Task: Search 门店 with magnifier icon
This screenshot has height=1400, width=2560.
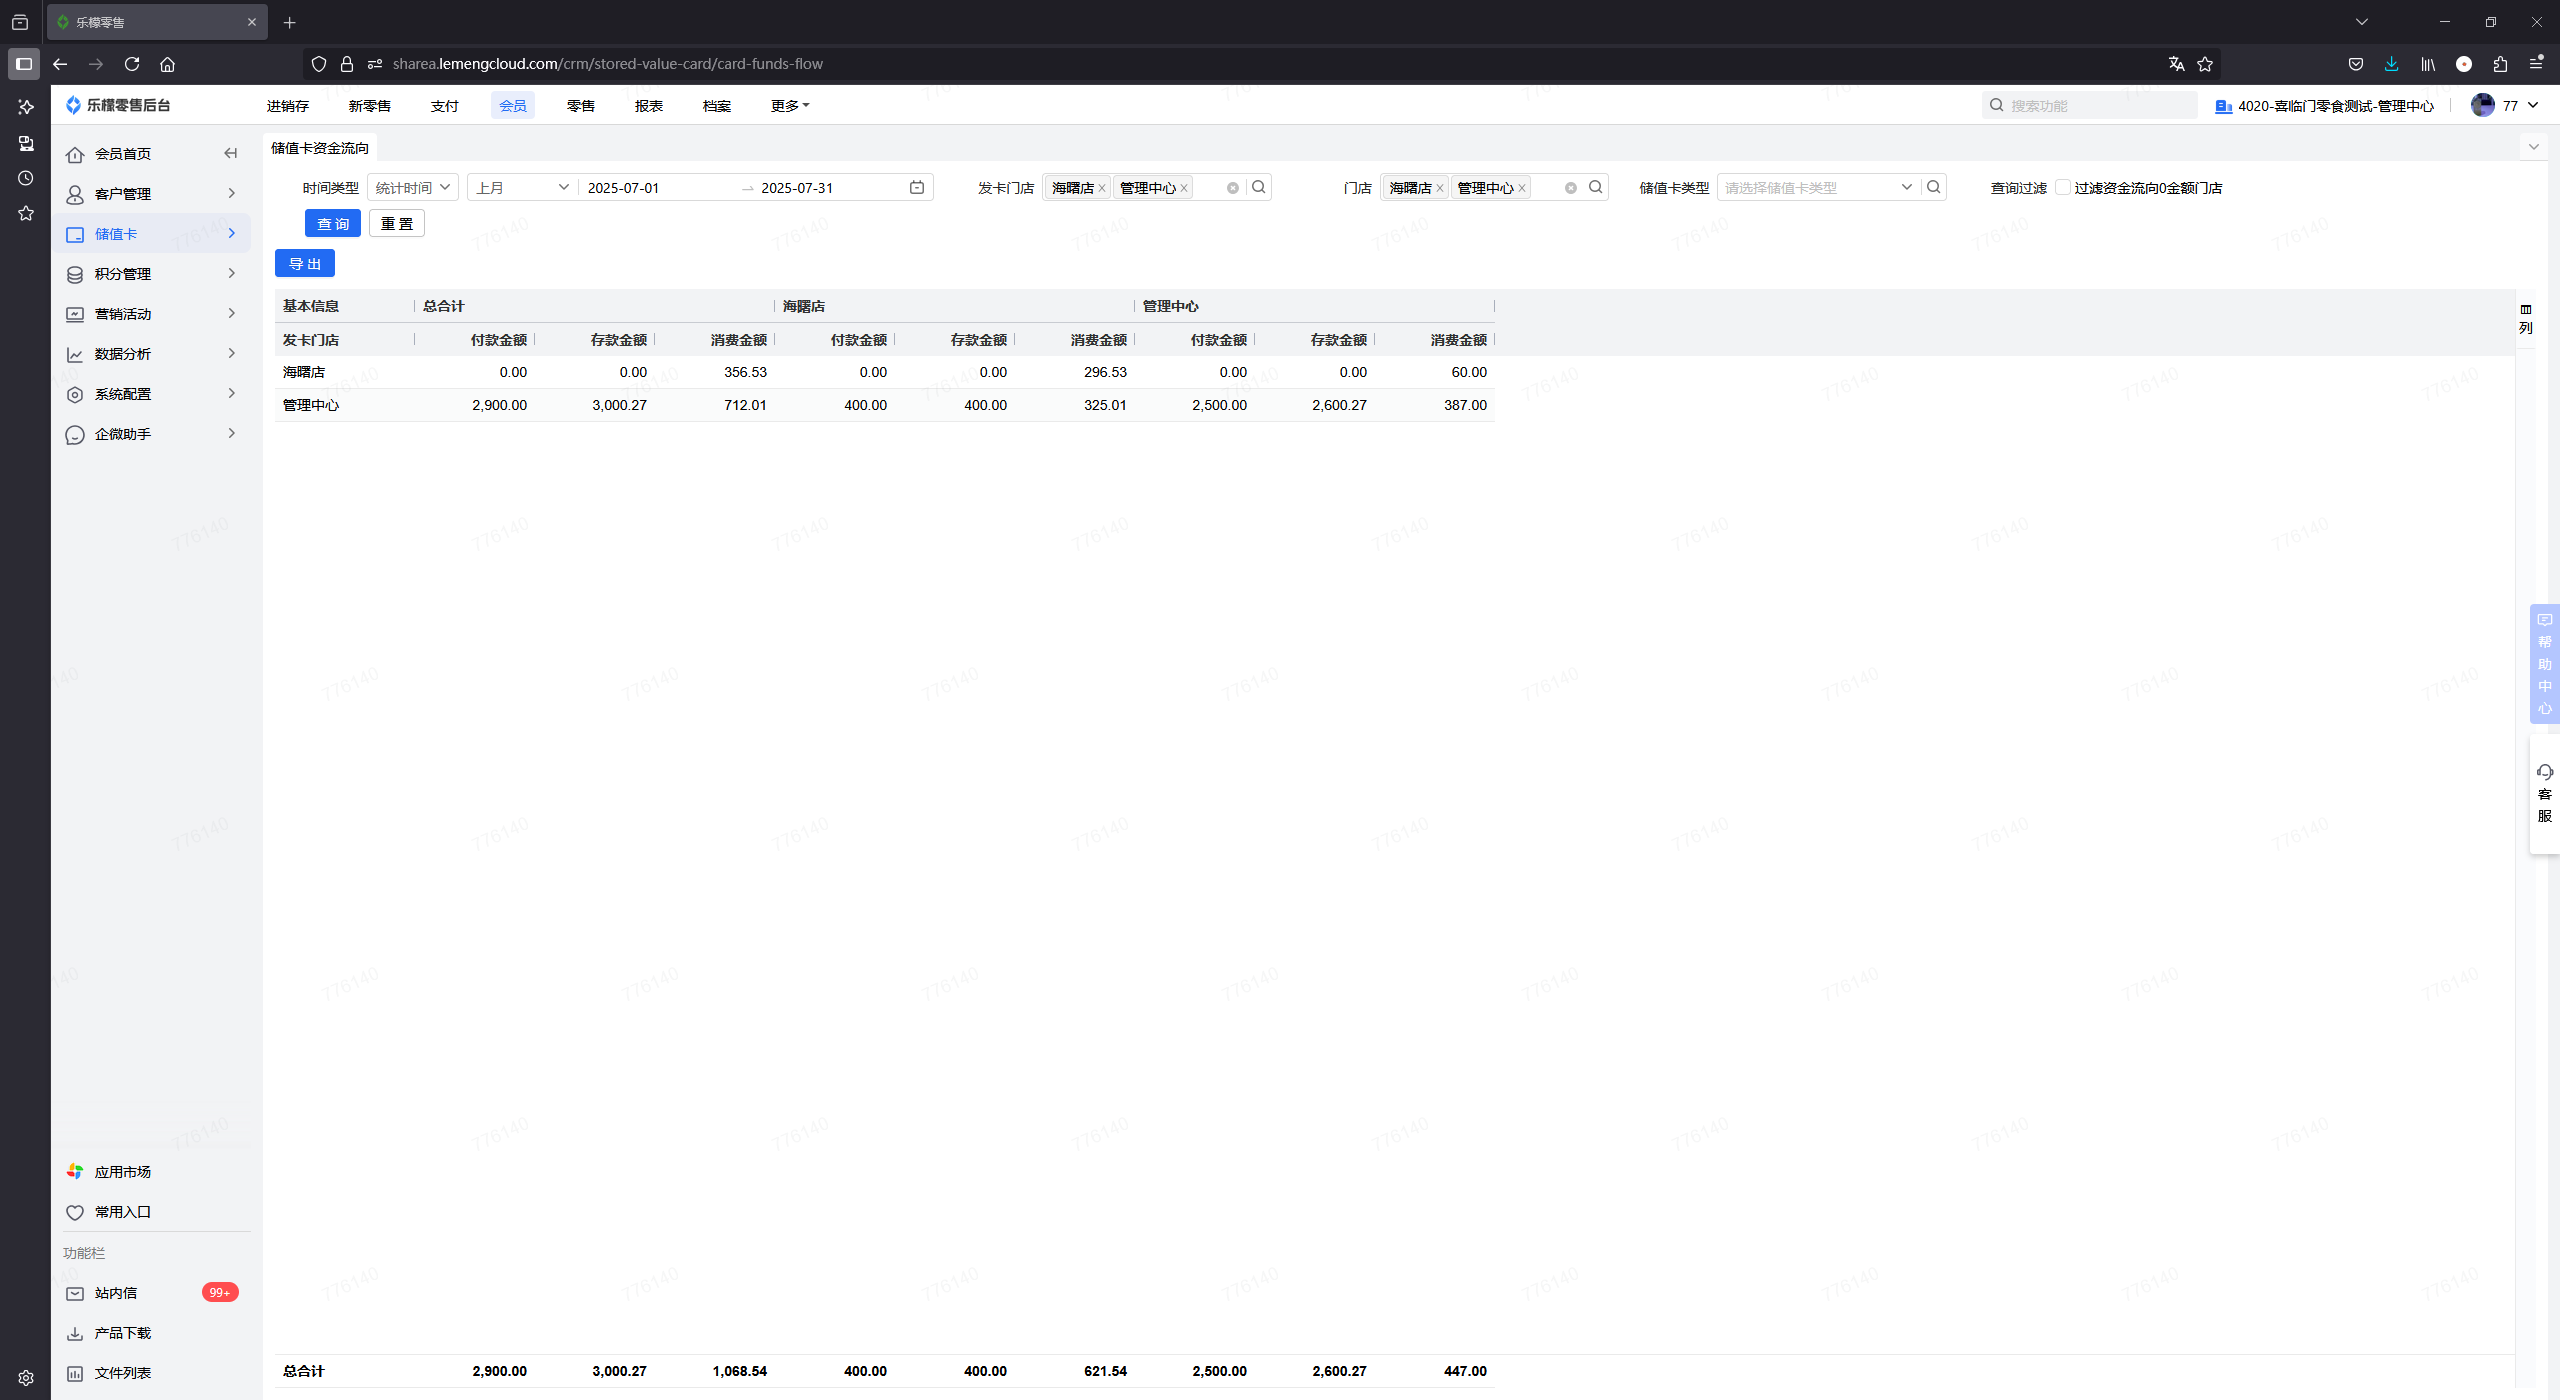Action: tap(1596, 187)
